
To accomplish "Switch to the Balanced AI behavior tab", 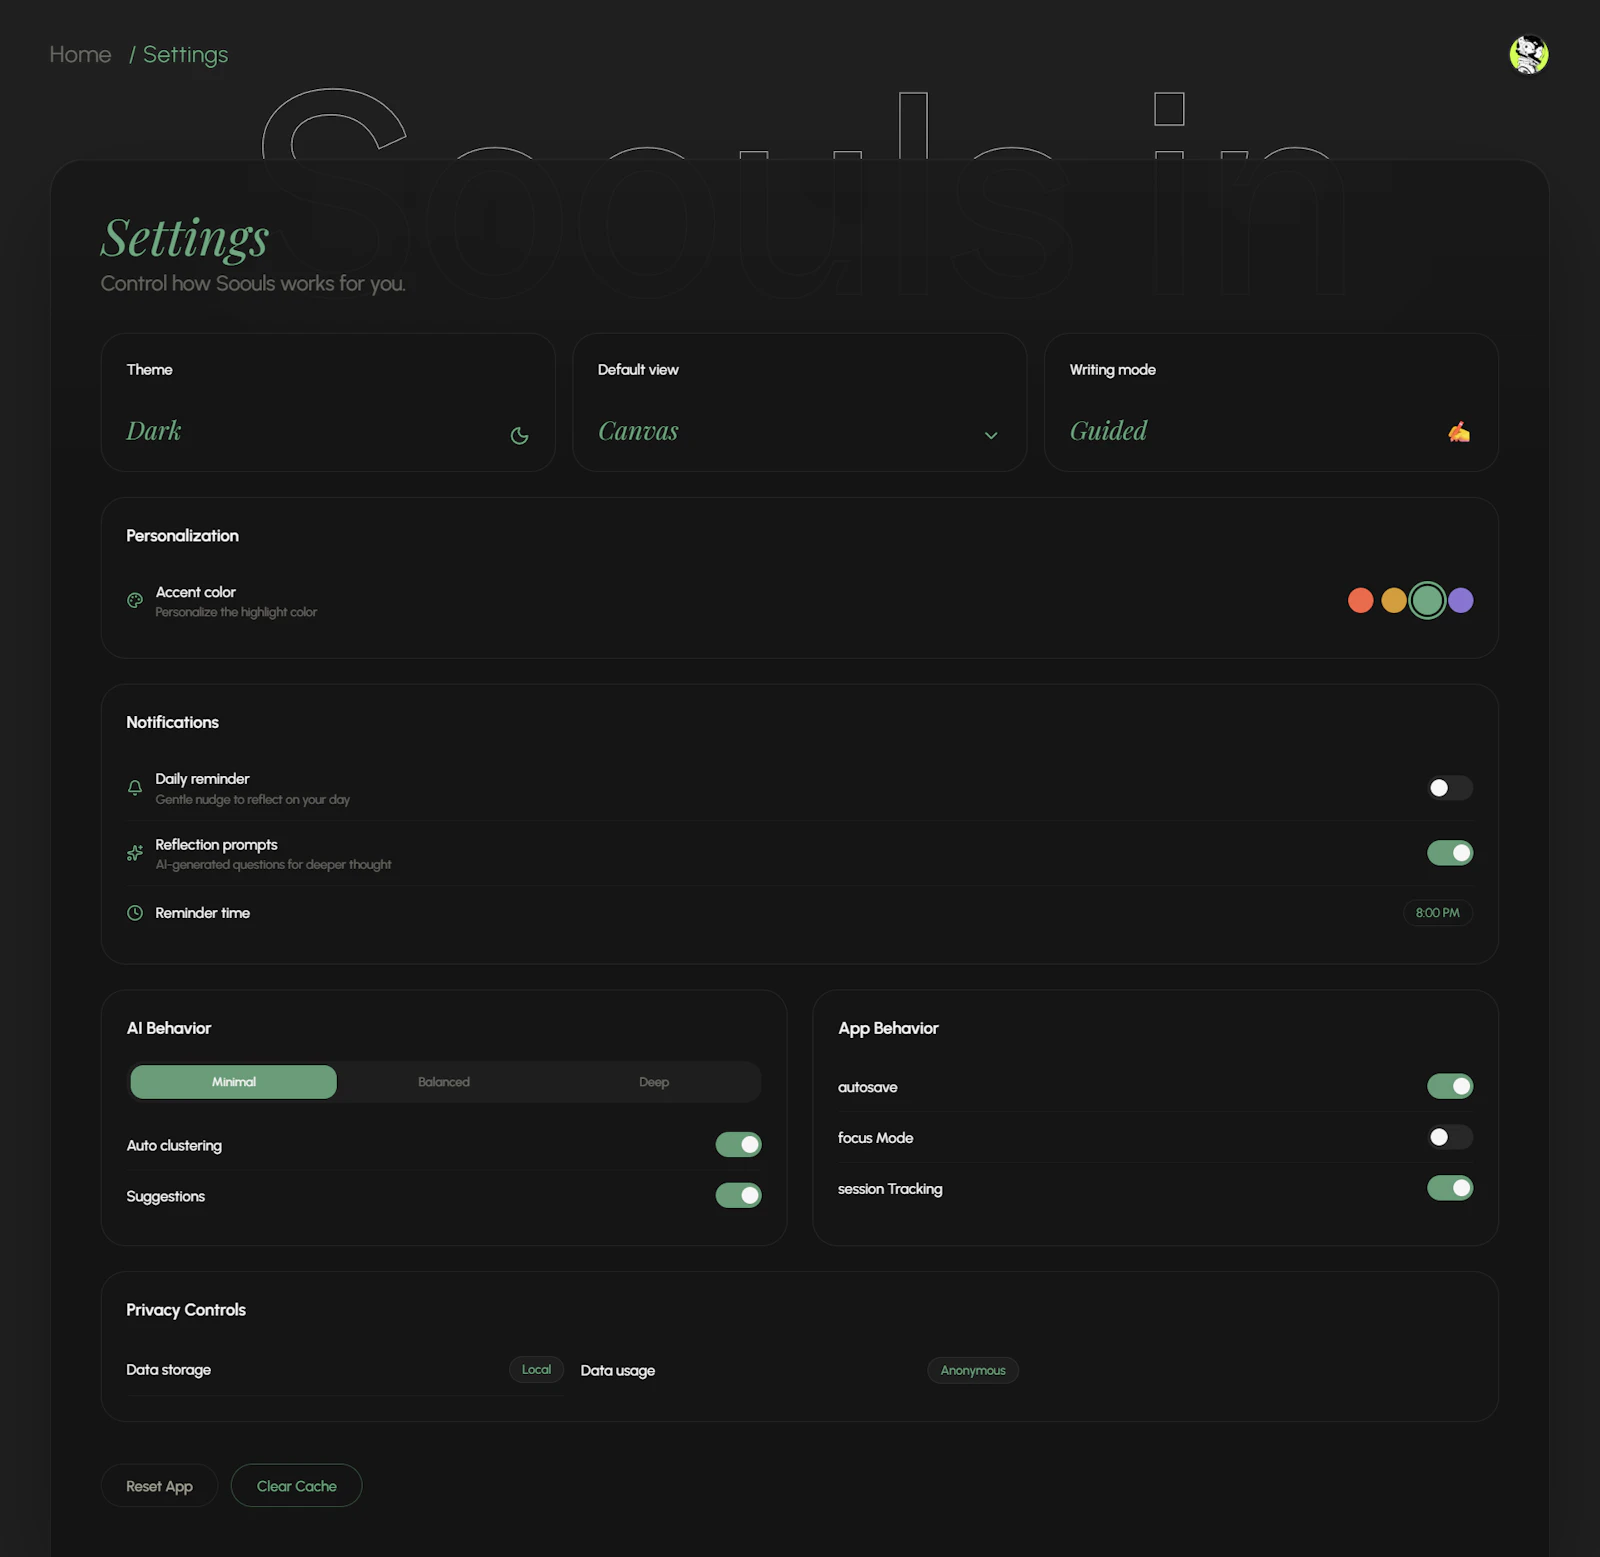I will click(x=444, y=1082).
